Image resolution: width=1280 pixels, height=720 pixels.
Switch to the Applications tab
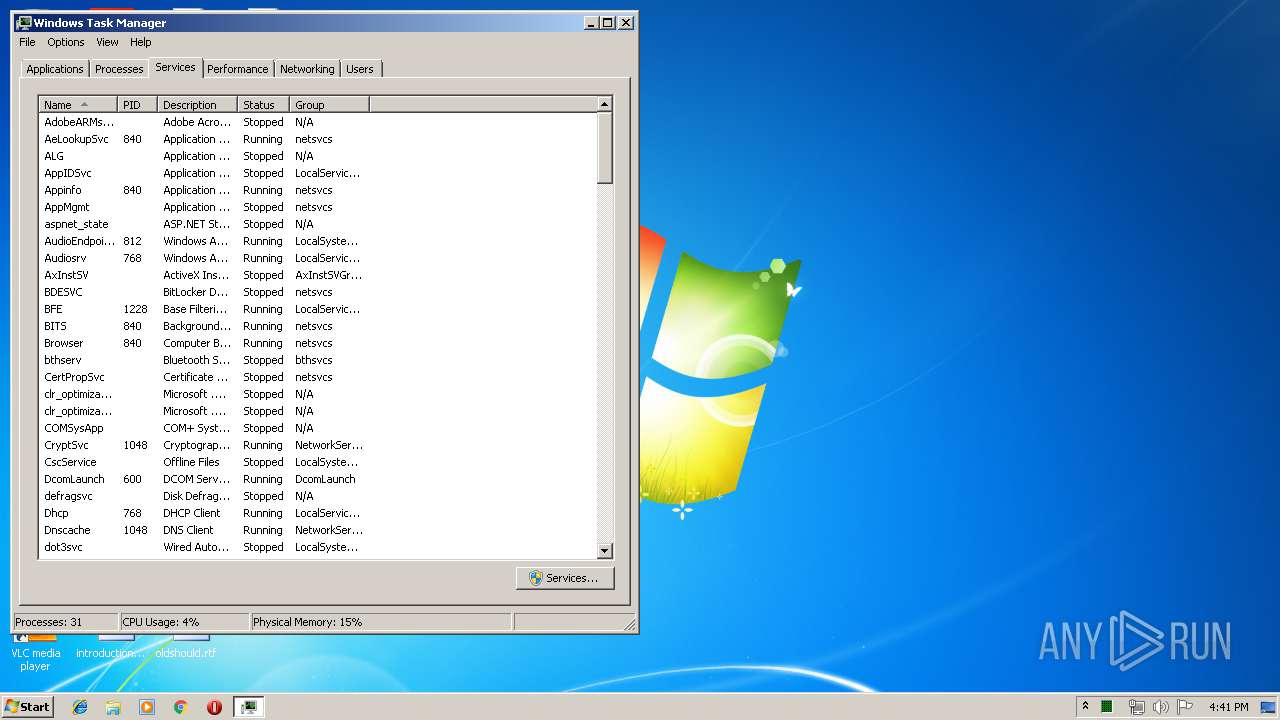click(x=55, y=69)
